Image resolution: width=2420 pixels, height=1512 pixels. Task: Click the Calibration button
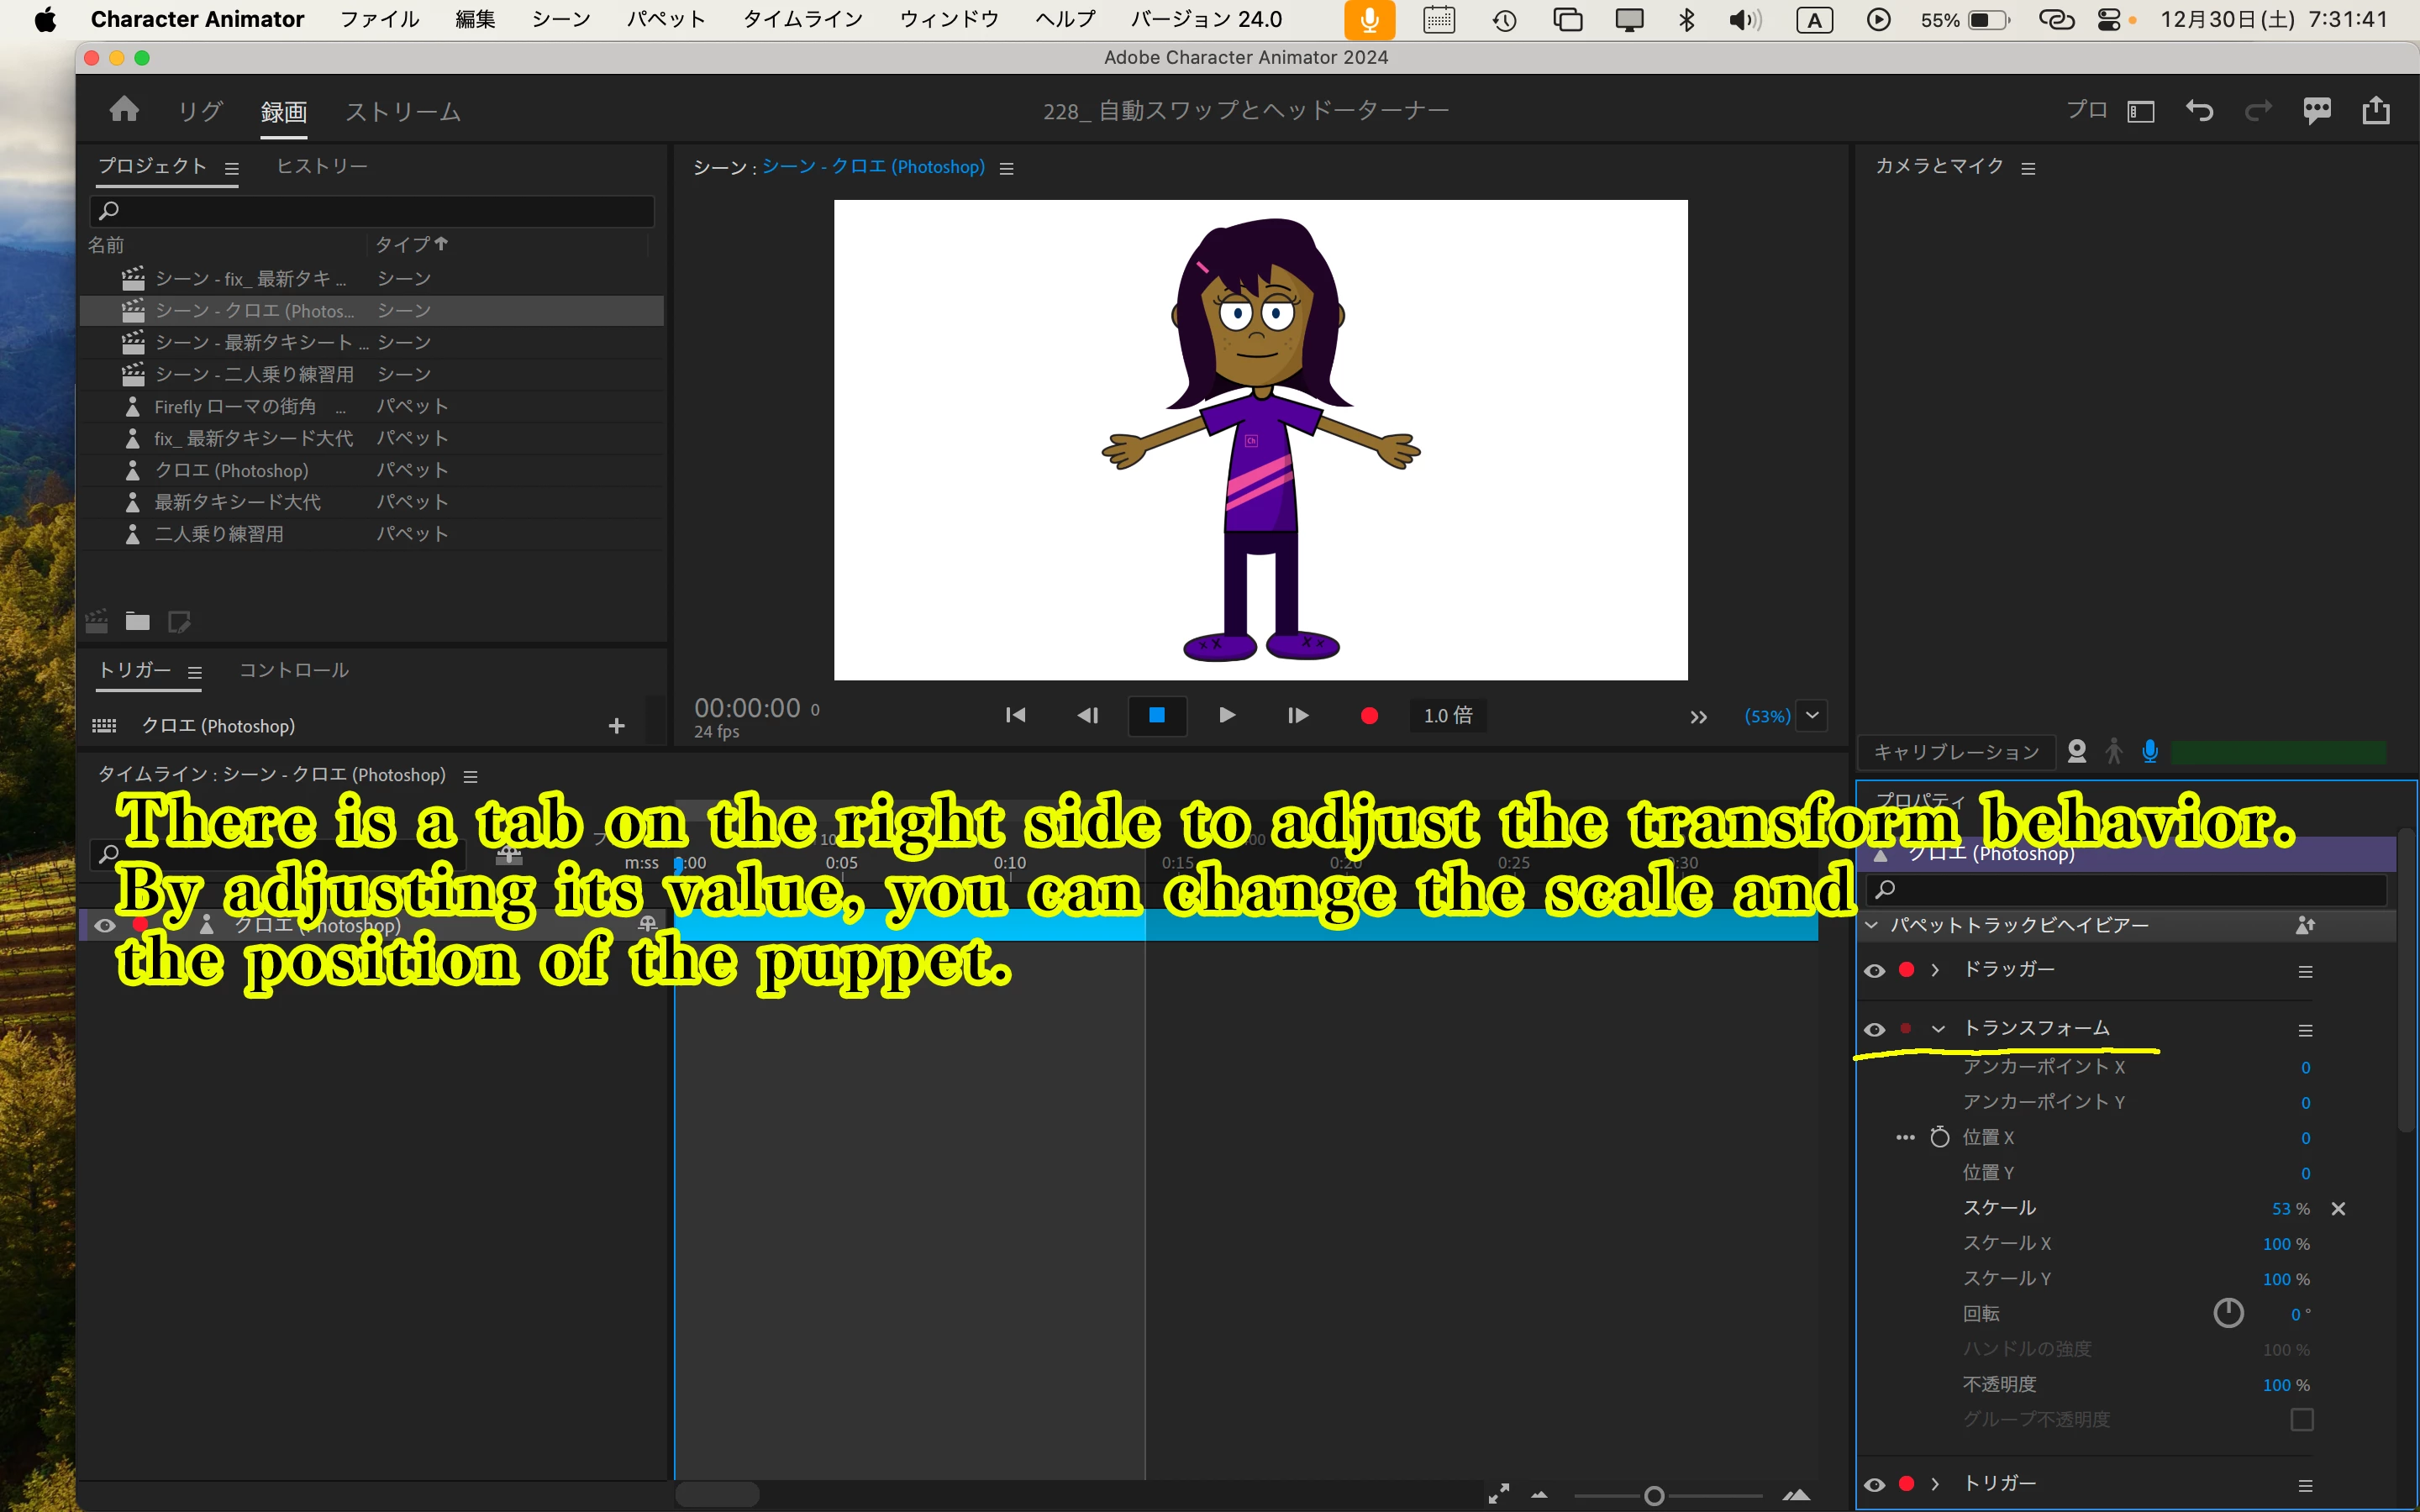[1956, 752]
